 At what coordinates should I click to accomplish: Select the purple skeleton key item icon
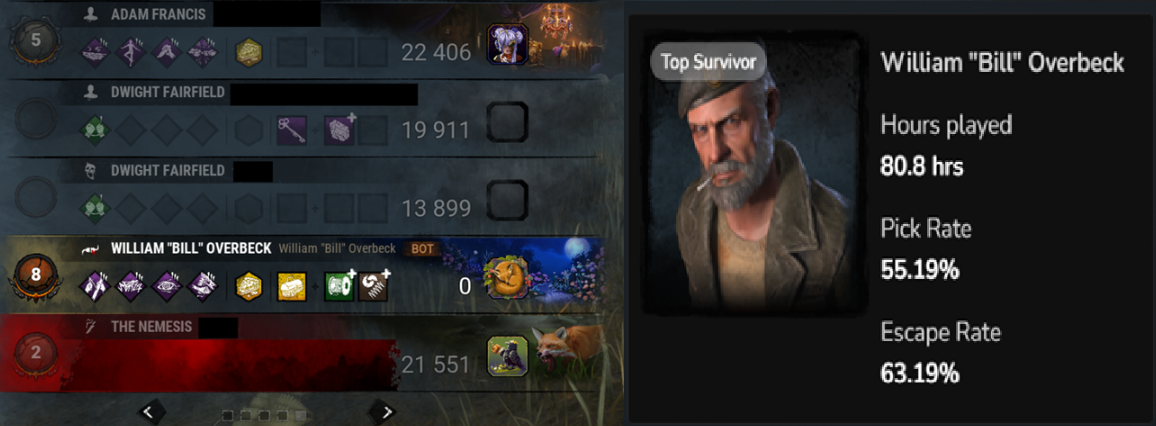292,131
